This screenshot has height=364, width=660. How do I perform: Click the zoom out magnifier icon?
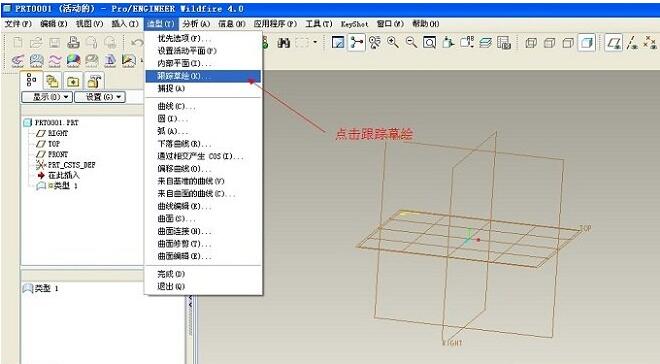411,43
